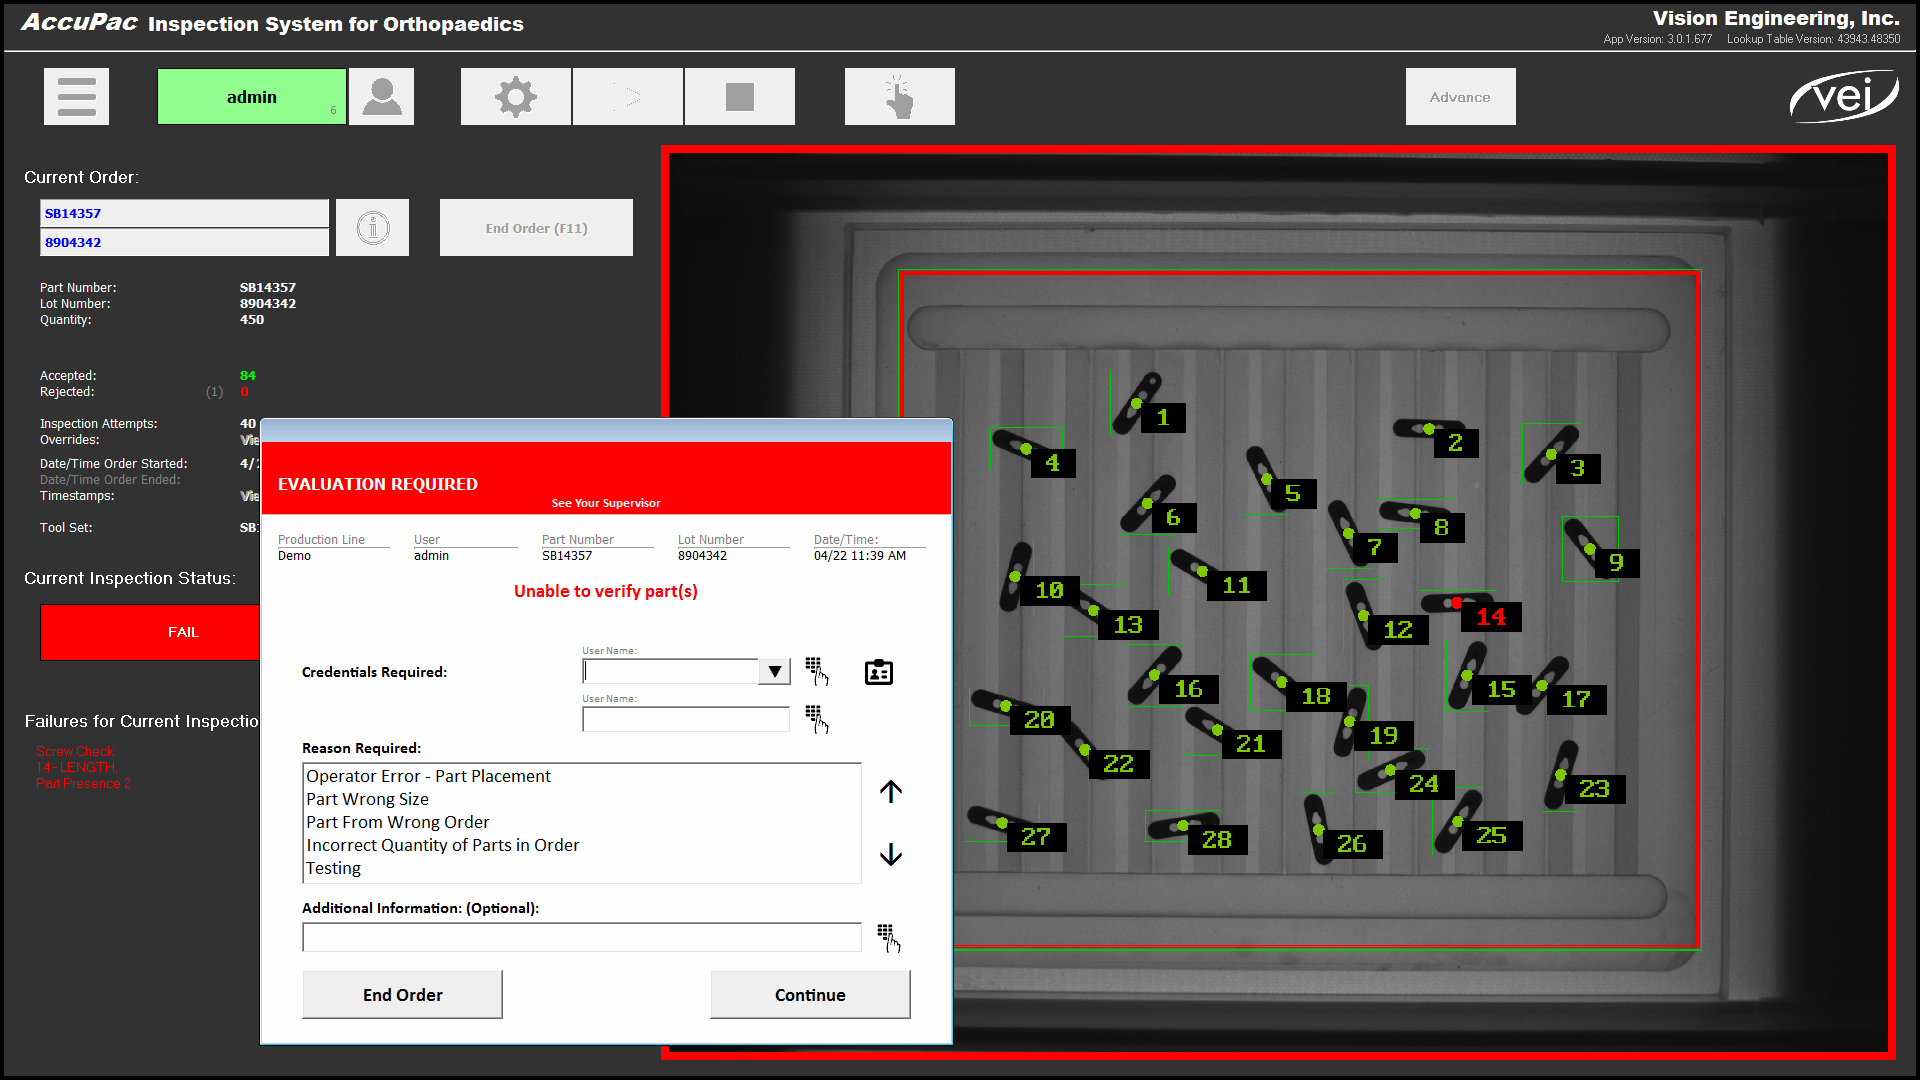Choose 'Testing' in reason list
The image size is (1920, 1080).
pyautogui.click(x=333, y=868)
